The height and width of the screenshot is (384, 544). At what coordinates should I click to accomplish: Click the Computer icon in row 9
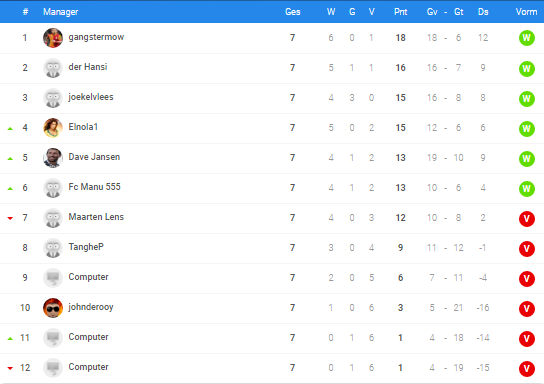(x=53, y=278)
